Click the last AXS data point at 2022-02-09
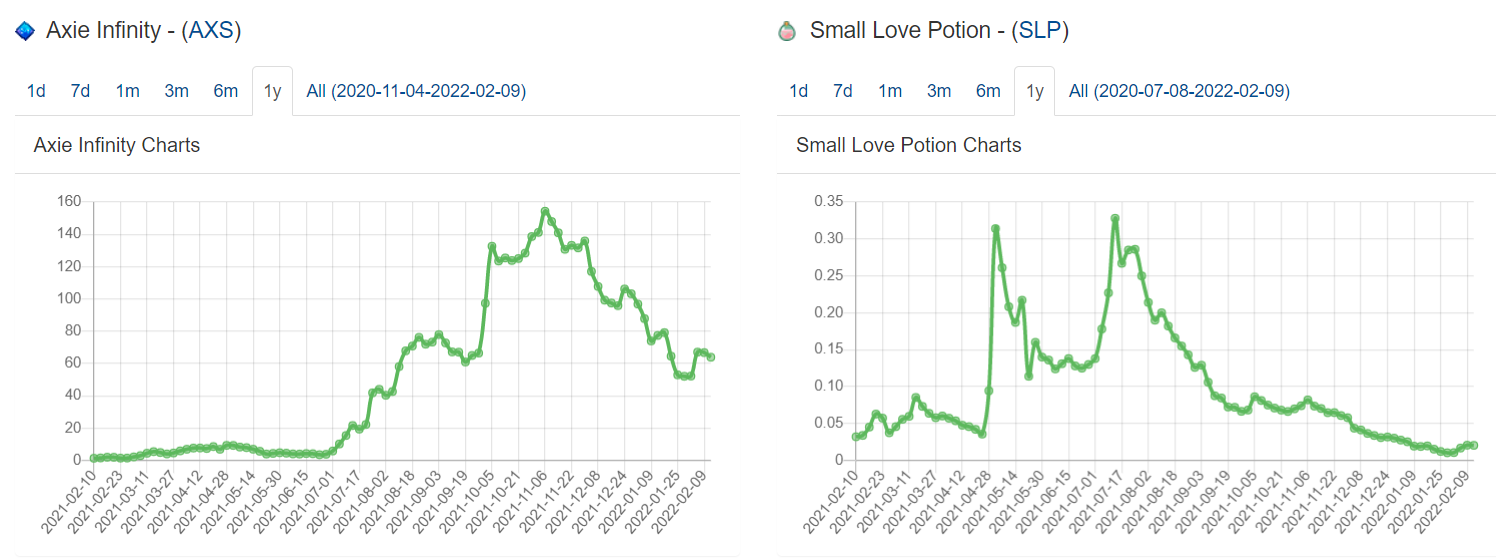Viewport: 1496px width, 560px height. coord(710,357)
